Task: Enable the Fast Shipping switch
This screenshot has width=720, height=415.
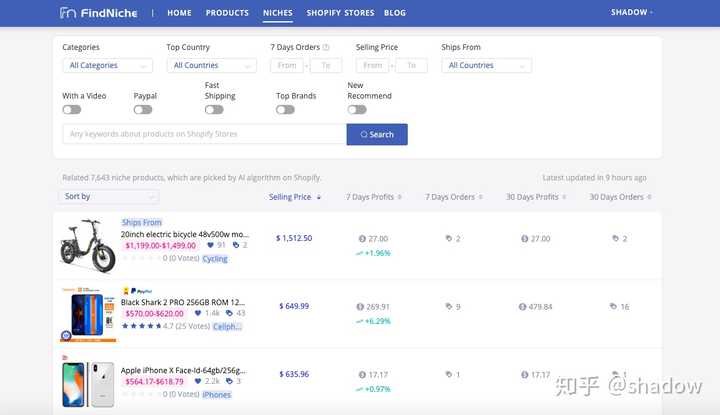Action: pyautogui.click(x=214, y=110)
